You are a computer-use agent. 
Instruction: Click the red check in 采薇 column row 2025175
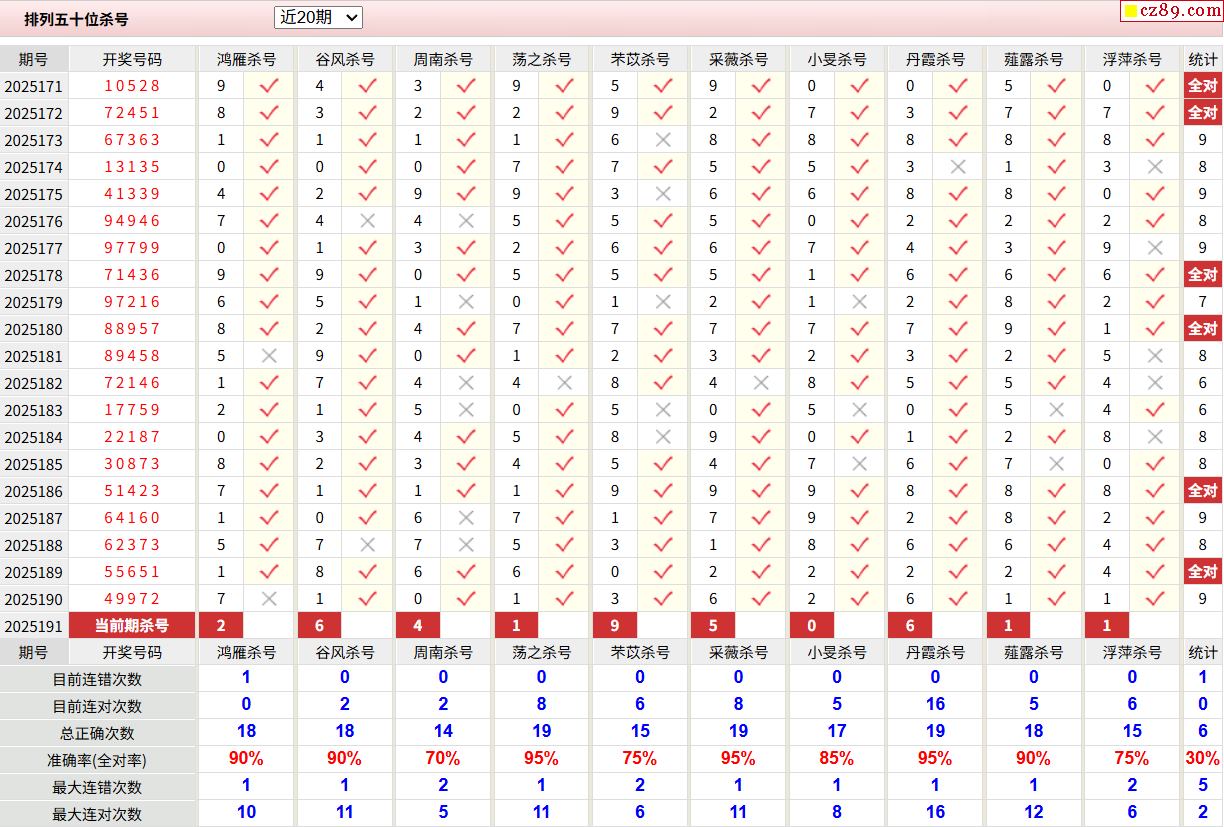click(x=761, y=194)
